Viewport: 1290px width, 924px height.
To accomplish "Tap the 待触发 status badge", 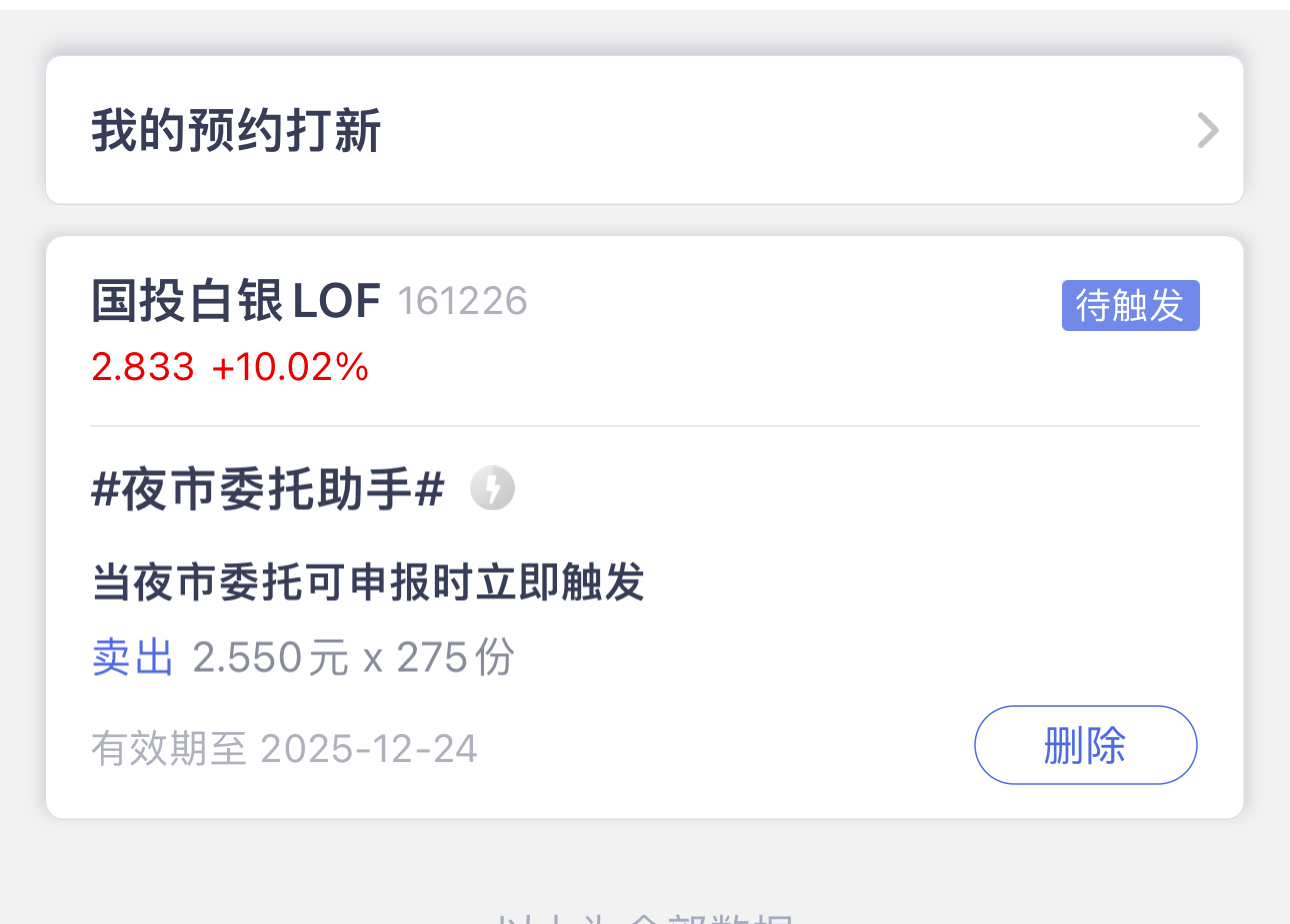I will pos(1130,305).
